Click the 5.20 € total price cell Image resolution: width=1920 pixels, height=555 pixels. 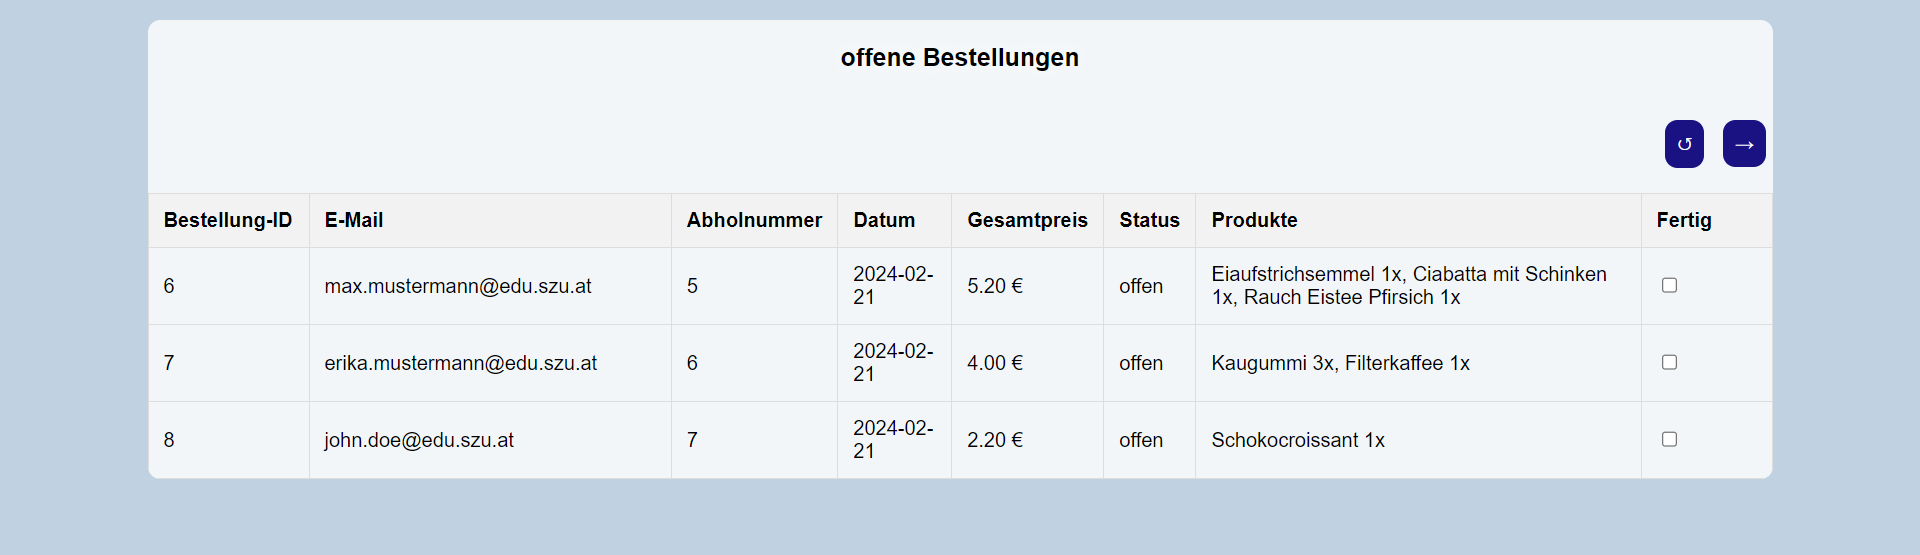point(1027,286)
